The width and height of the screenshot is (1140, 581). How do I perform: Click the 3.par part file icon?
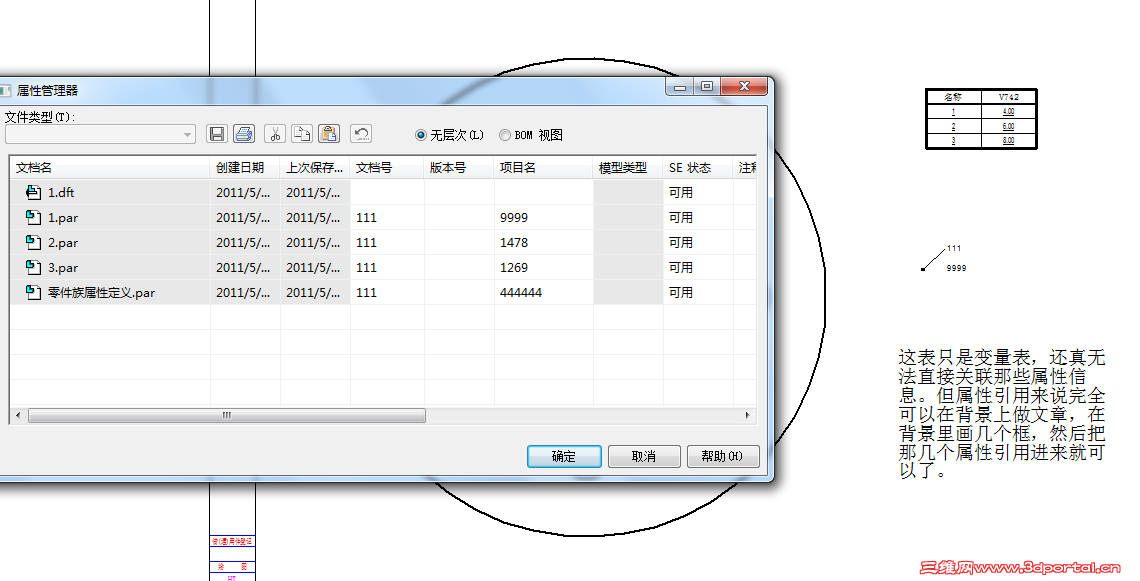(33, 267)
